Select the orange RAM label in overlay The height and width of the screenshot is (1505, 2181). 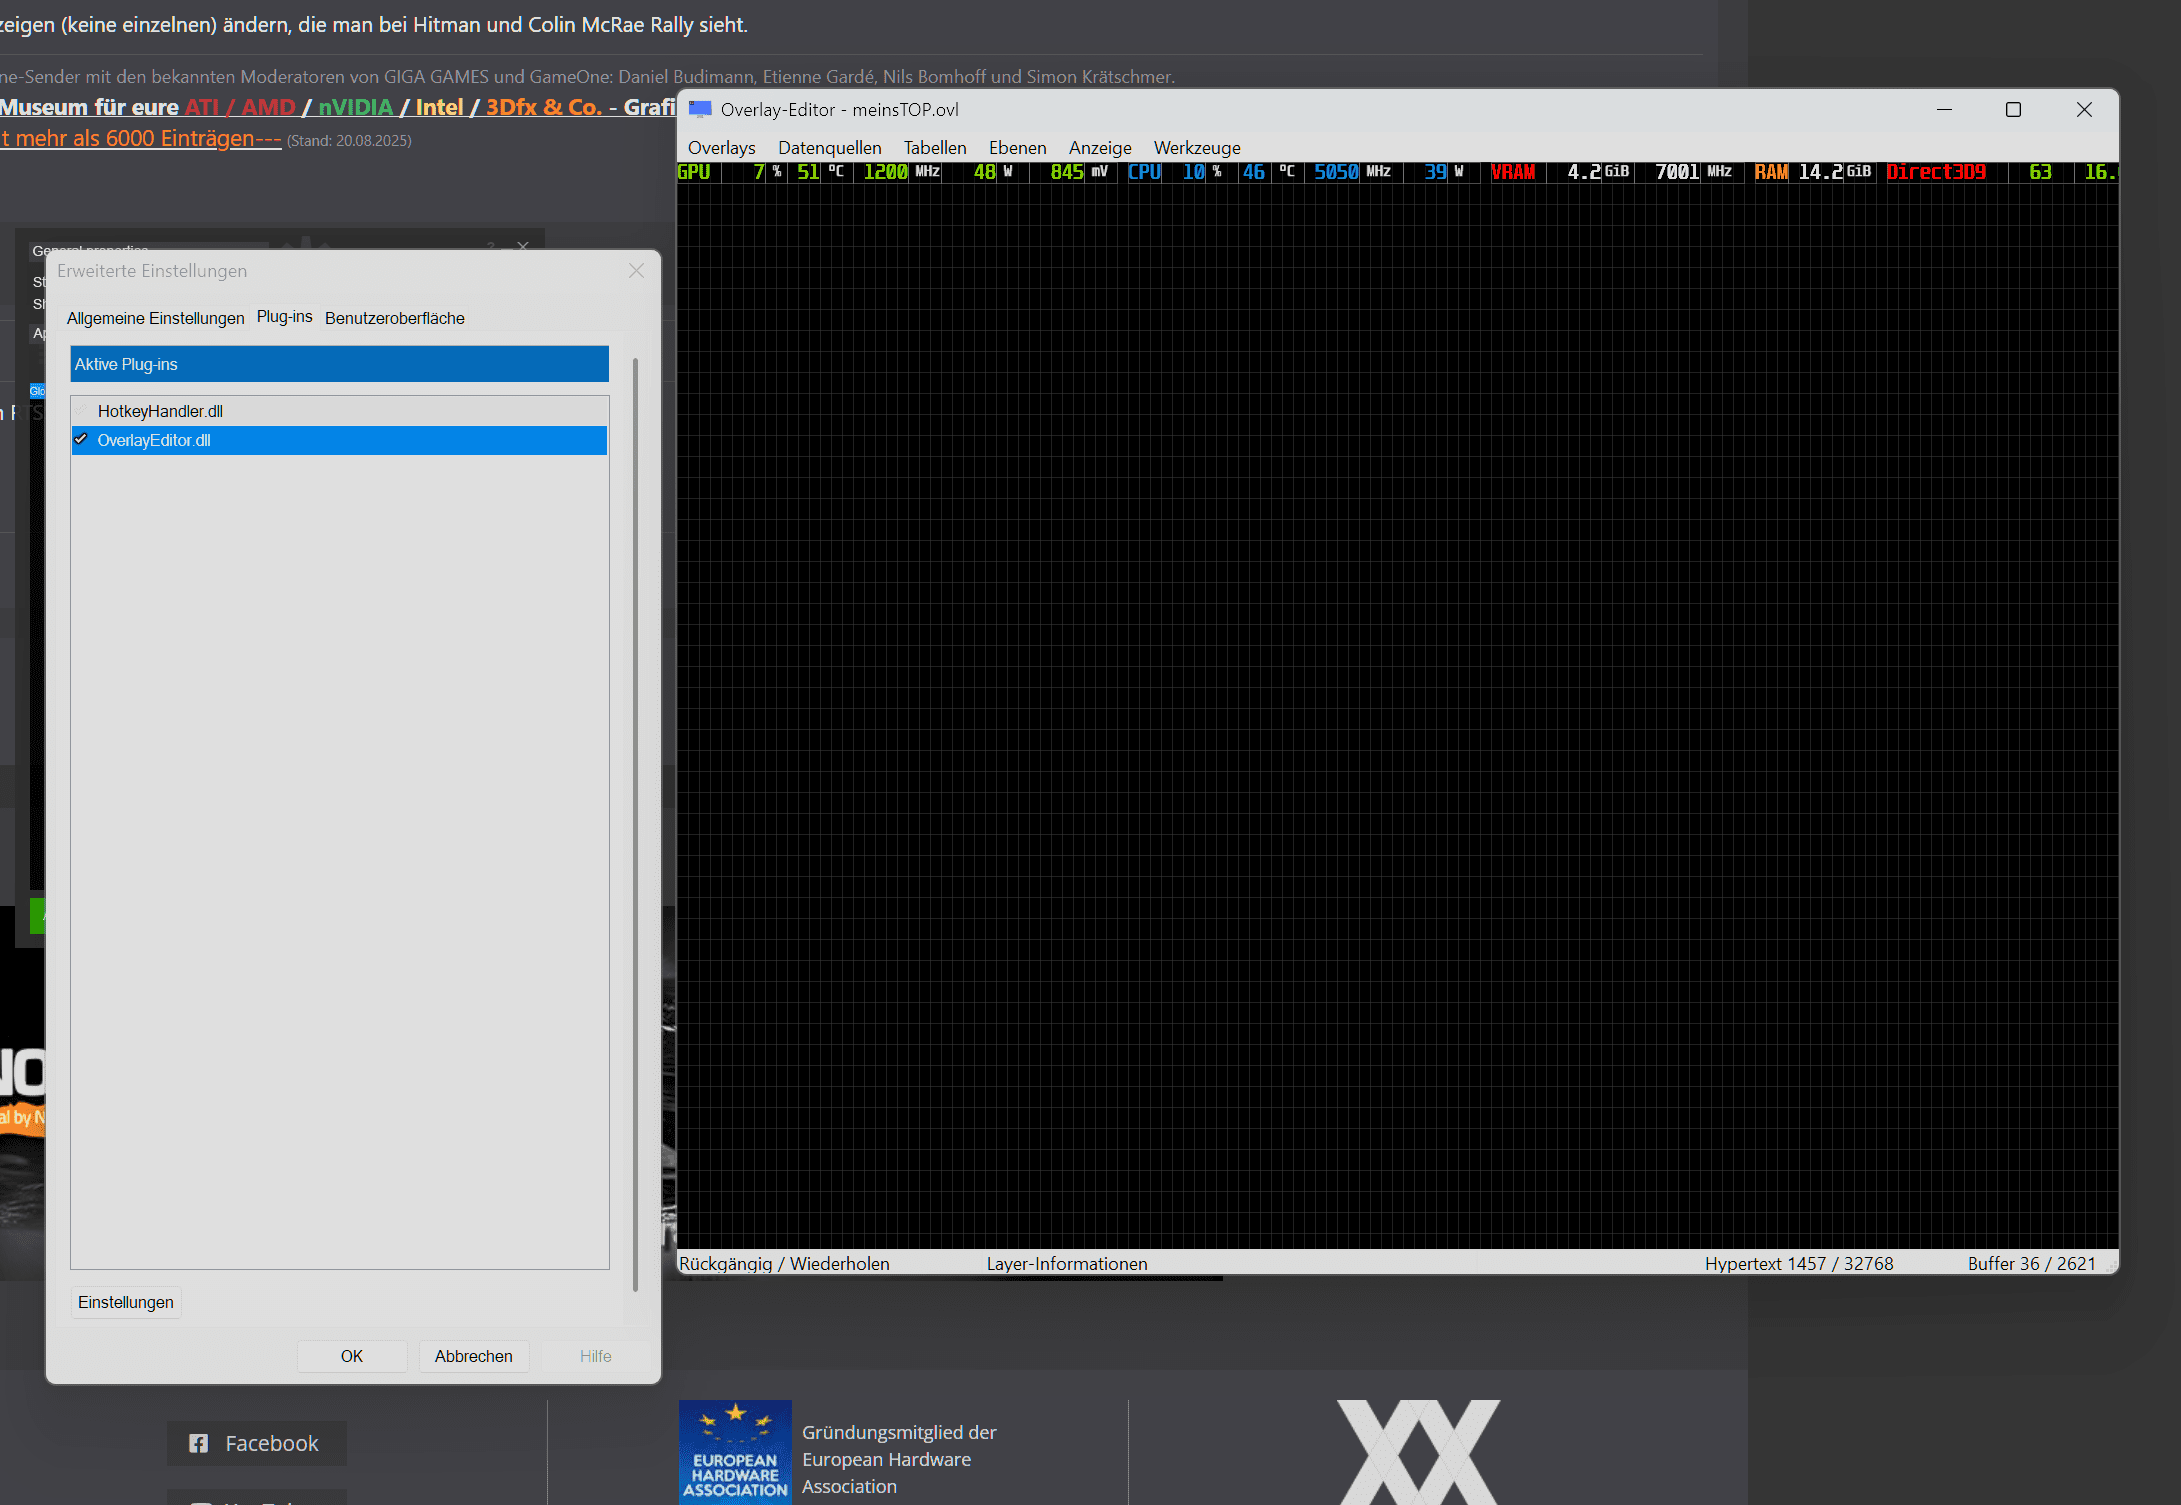point(1771,172)
